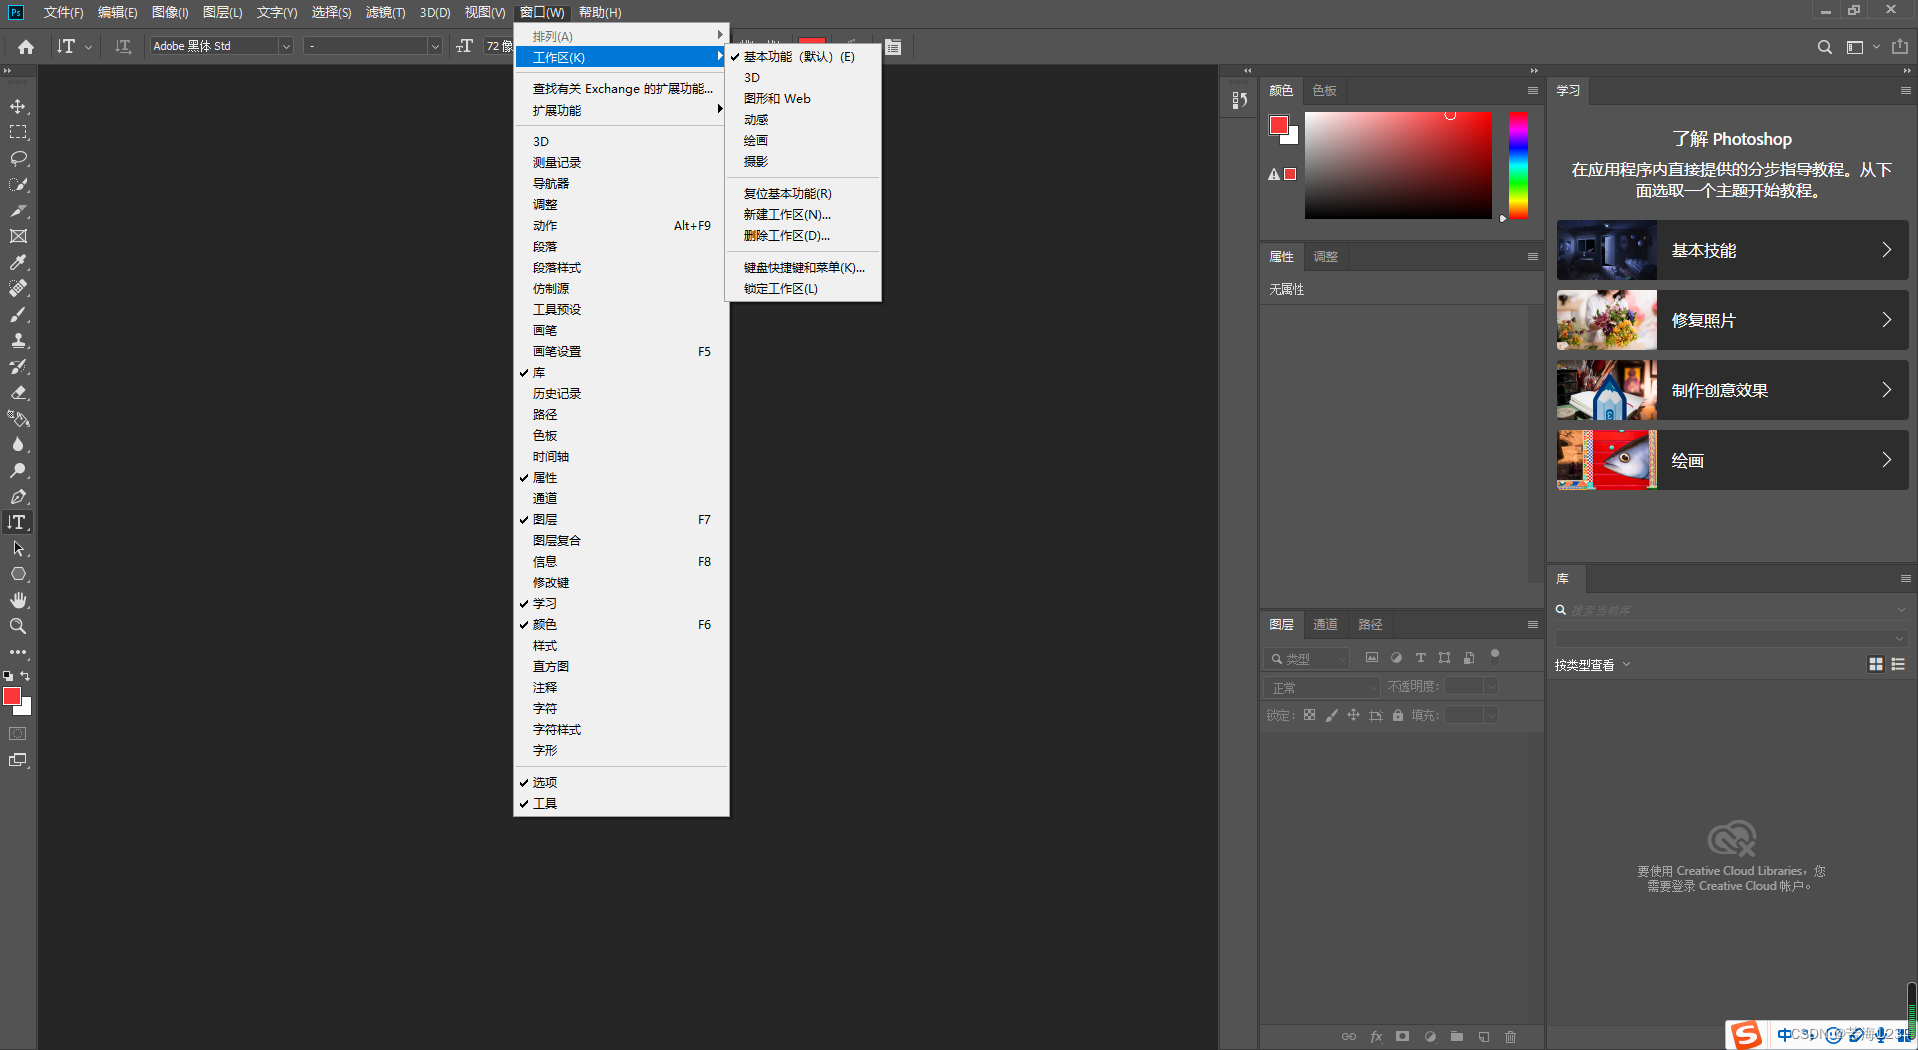Select the Eyedropper tool
Image resolution: width=1918 pixels, height=1050 pixels.
click(x=18, y=262)
